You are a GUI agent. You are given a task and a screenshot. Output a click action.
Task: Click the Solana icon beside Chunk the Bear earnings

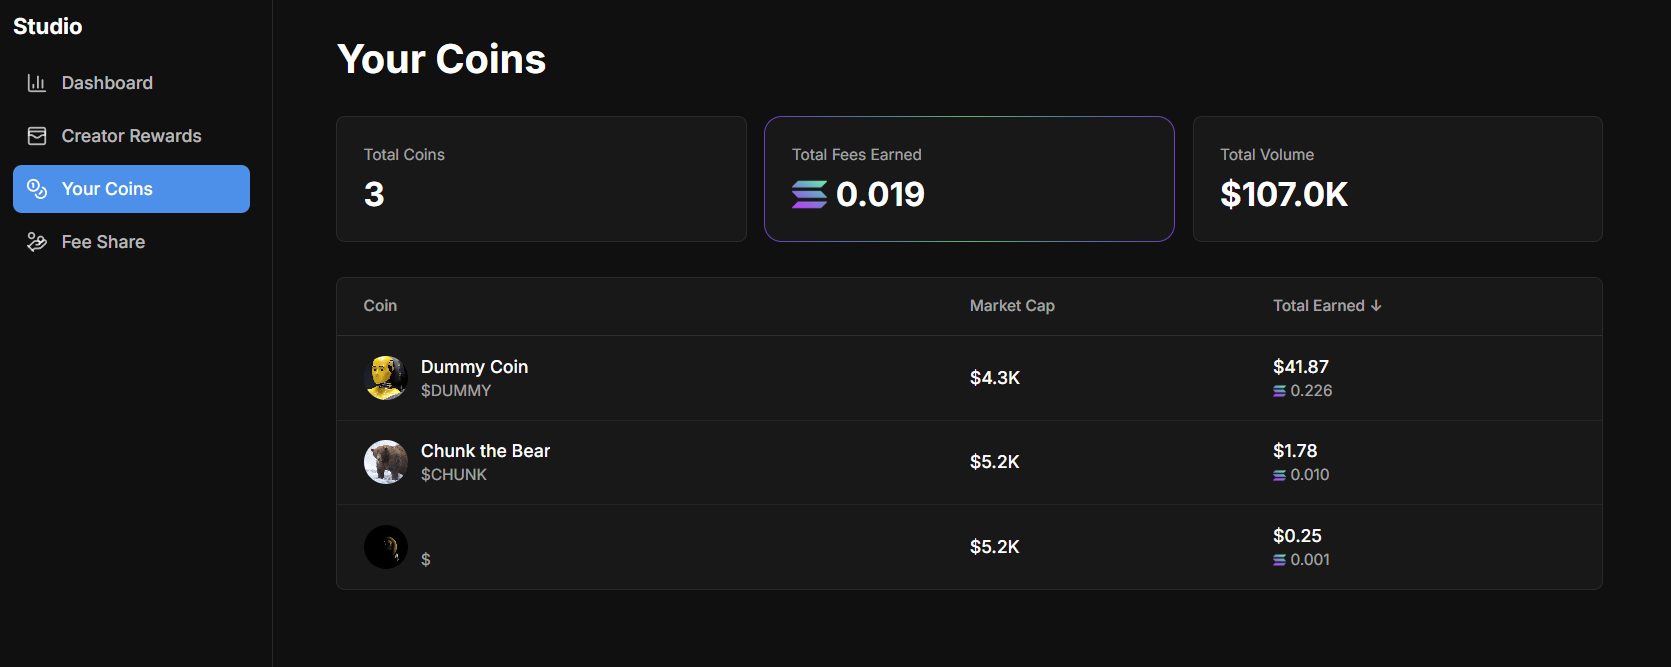pyautogui.click(x=1280, y=475)
